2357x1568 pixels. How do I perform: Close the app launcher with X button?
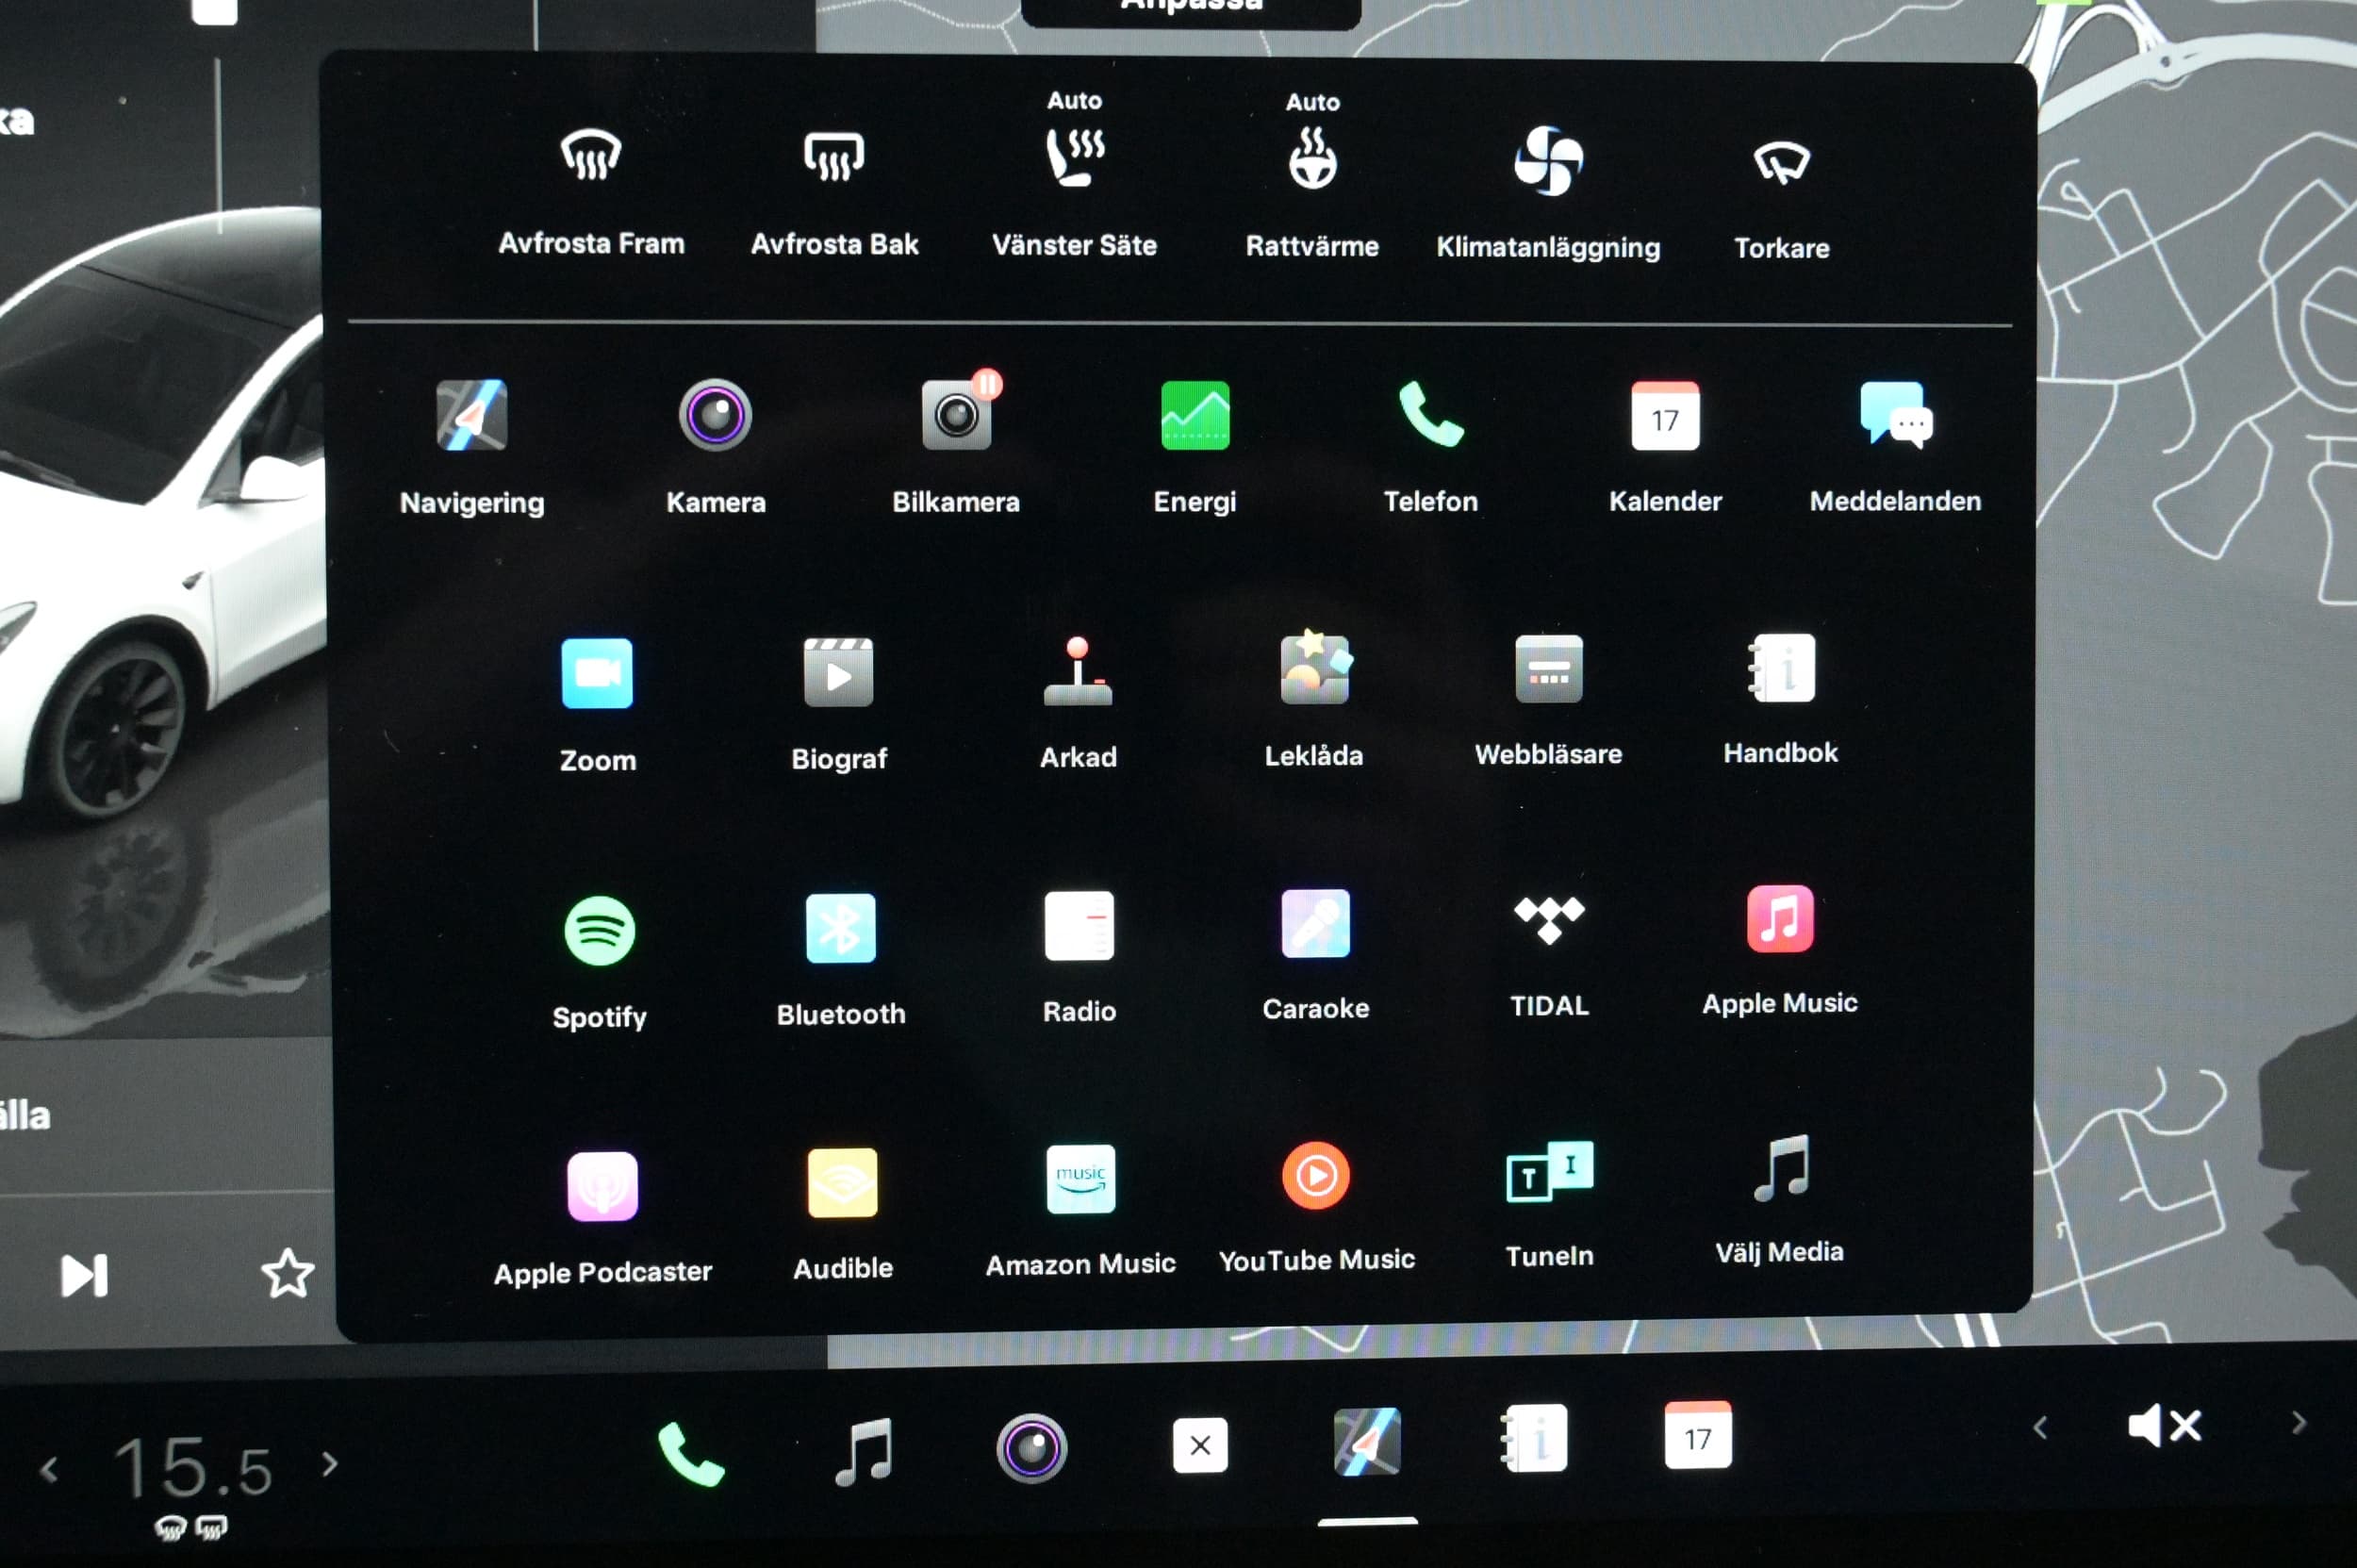(1200, 1445)
